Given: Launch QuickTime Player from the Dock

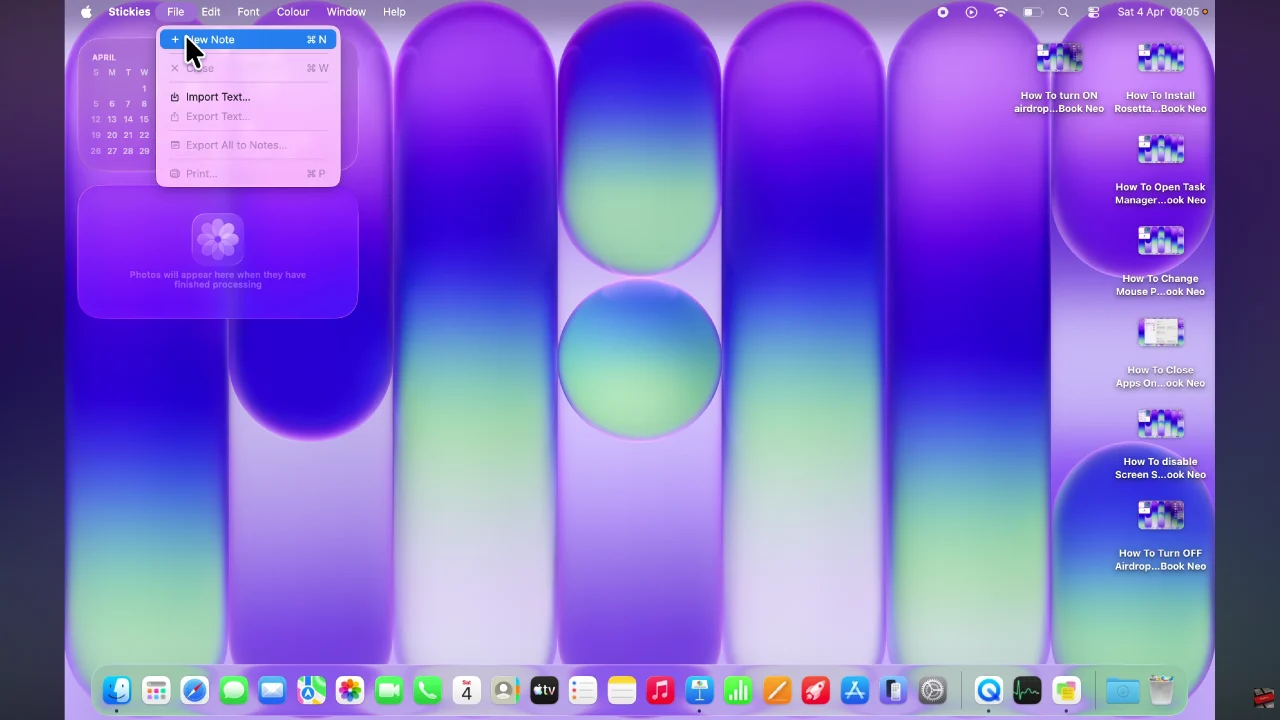Looking at the screenshot, I should click(x=988, y=690).
